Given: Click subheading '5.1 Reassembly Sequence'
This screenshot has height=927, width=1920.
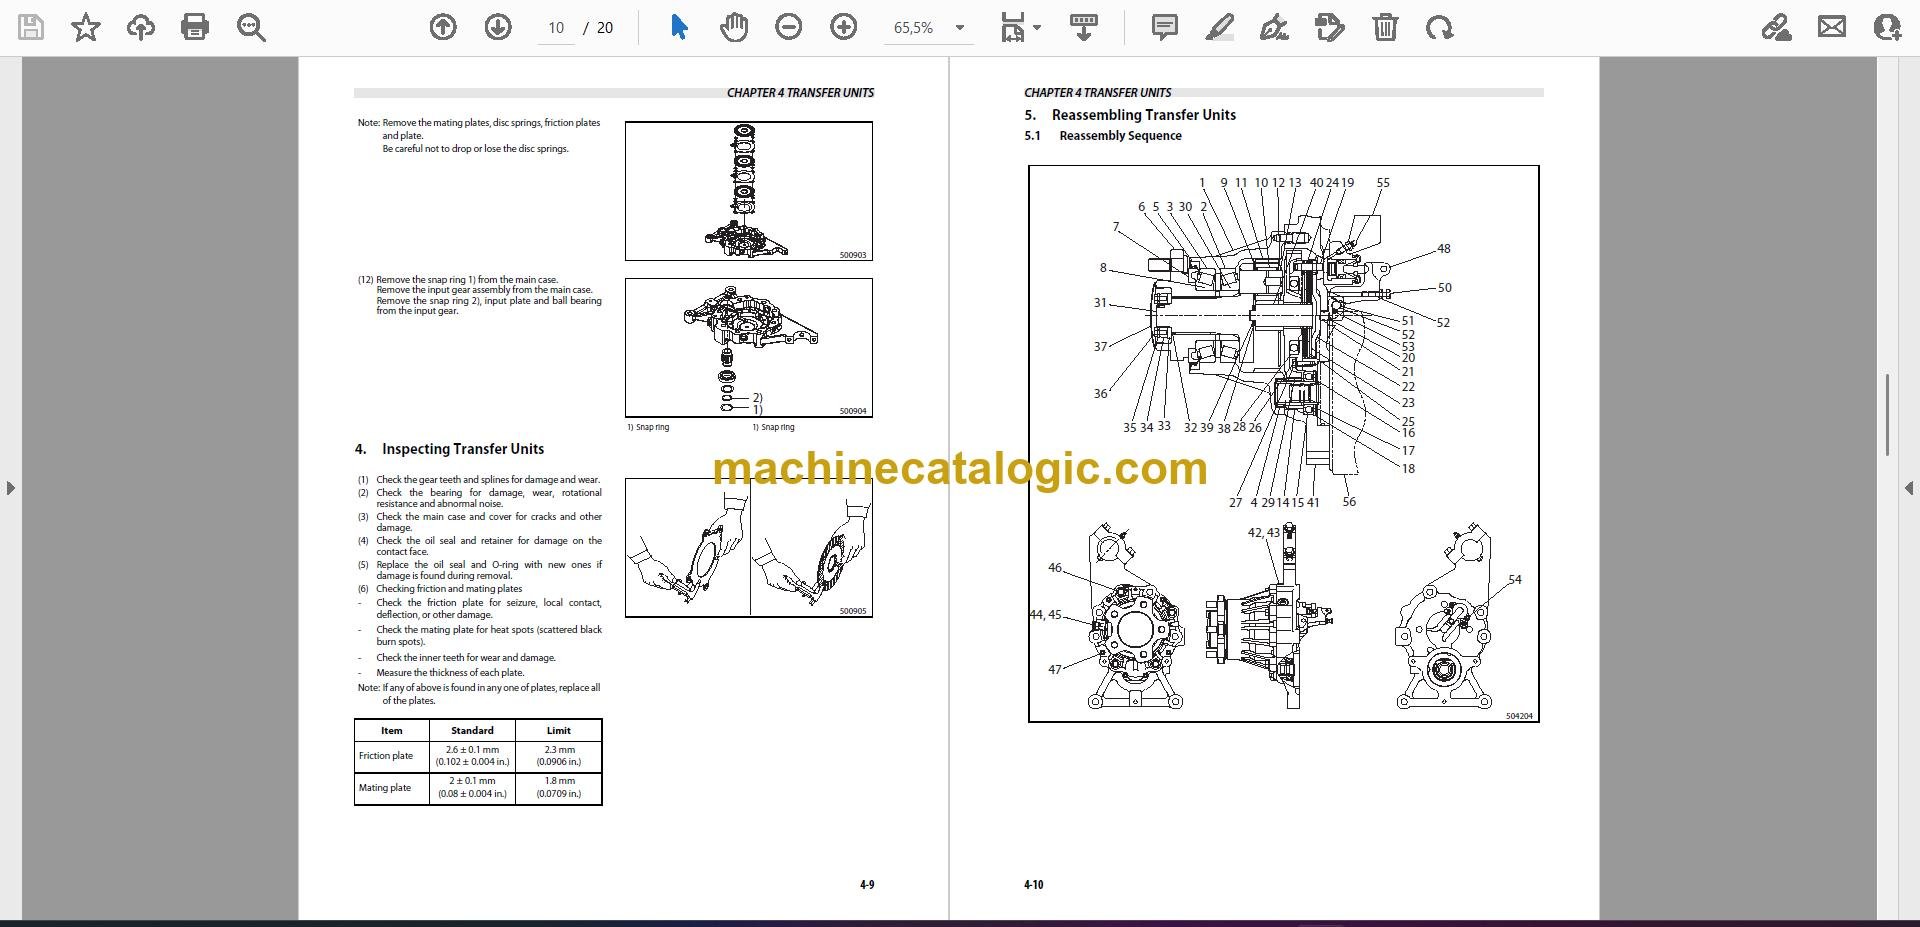Looking at the screenshot, I should point(1103,136).
